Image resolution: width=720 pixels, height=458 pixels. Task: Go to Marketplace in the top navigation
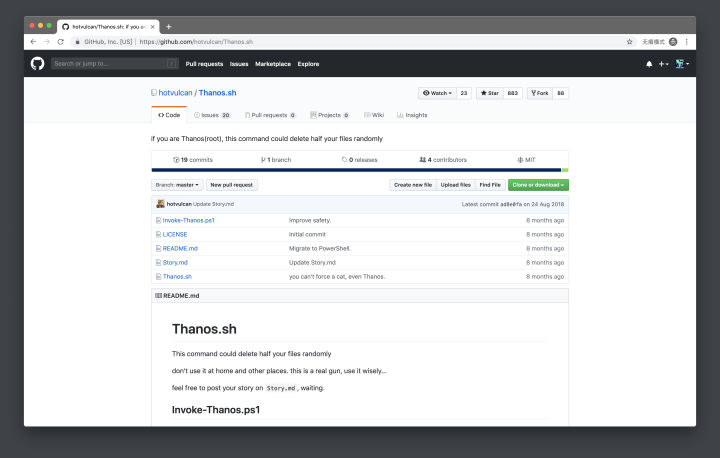tap(273, 64)
